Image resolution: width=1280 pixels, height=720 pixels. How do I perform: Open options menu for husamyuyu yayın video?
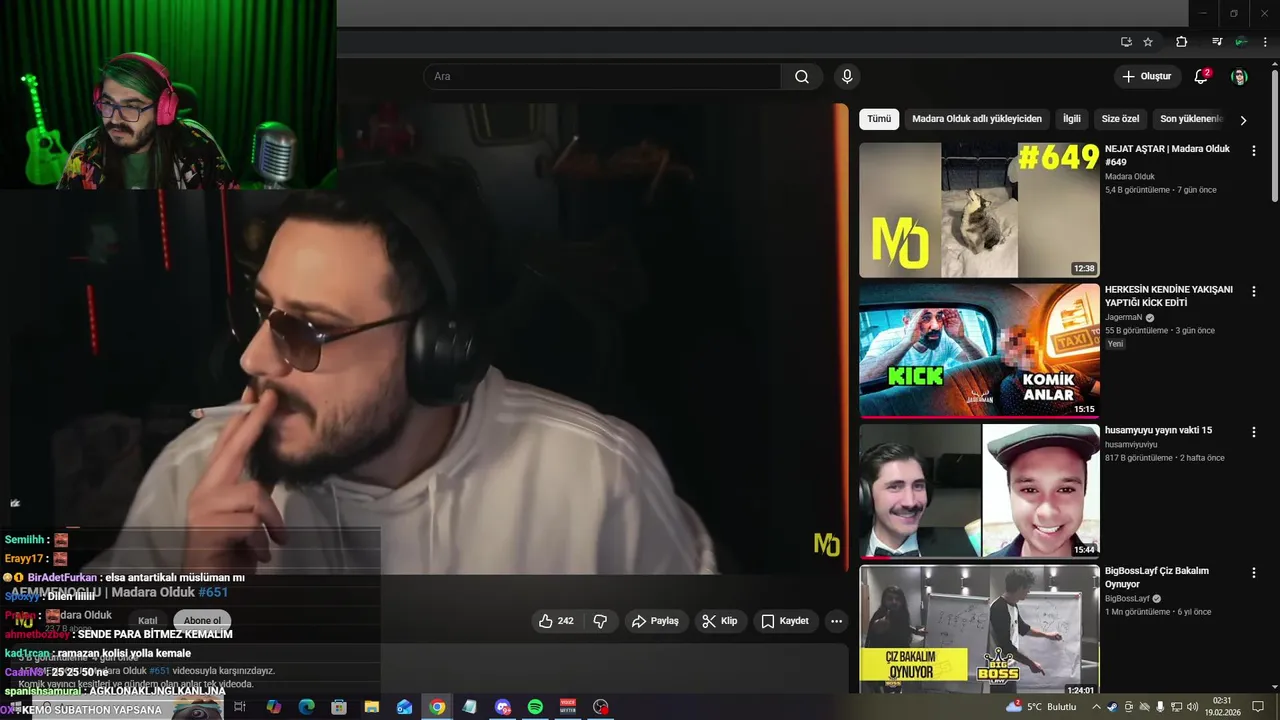pos(1253,432)
